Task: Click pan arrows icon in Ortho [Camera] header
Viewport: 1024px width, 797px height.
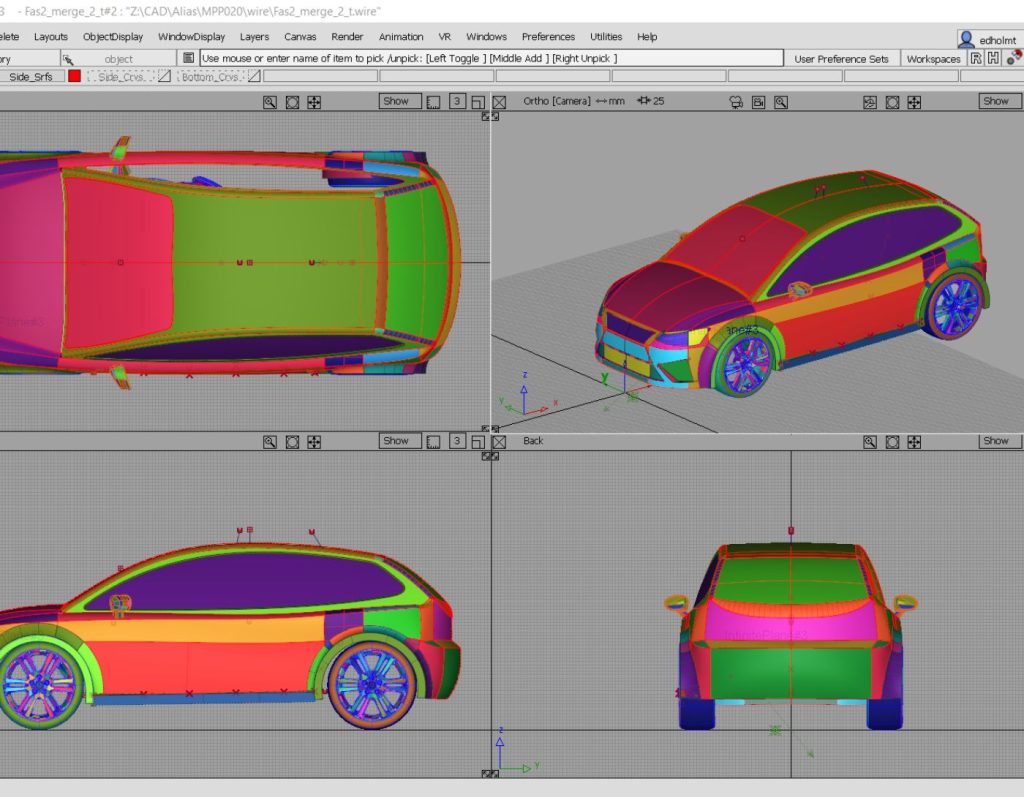Action: click(914, 102)
